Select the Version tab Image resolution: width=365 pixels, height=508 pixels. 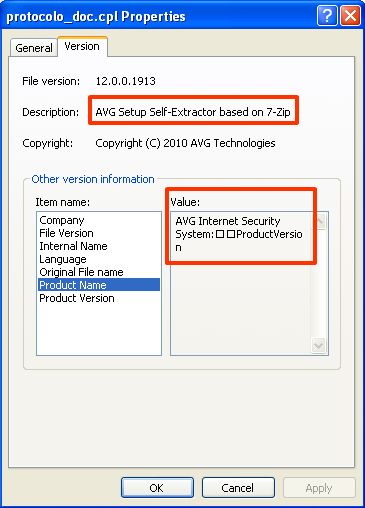(82, 46)
